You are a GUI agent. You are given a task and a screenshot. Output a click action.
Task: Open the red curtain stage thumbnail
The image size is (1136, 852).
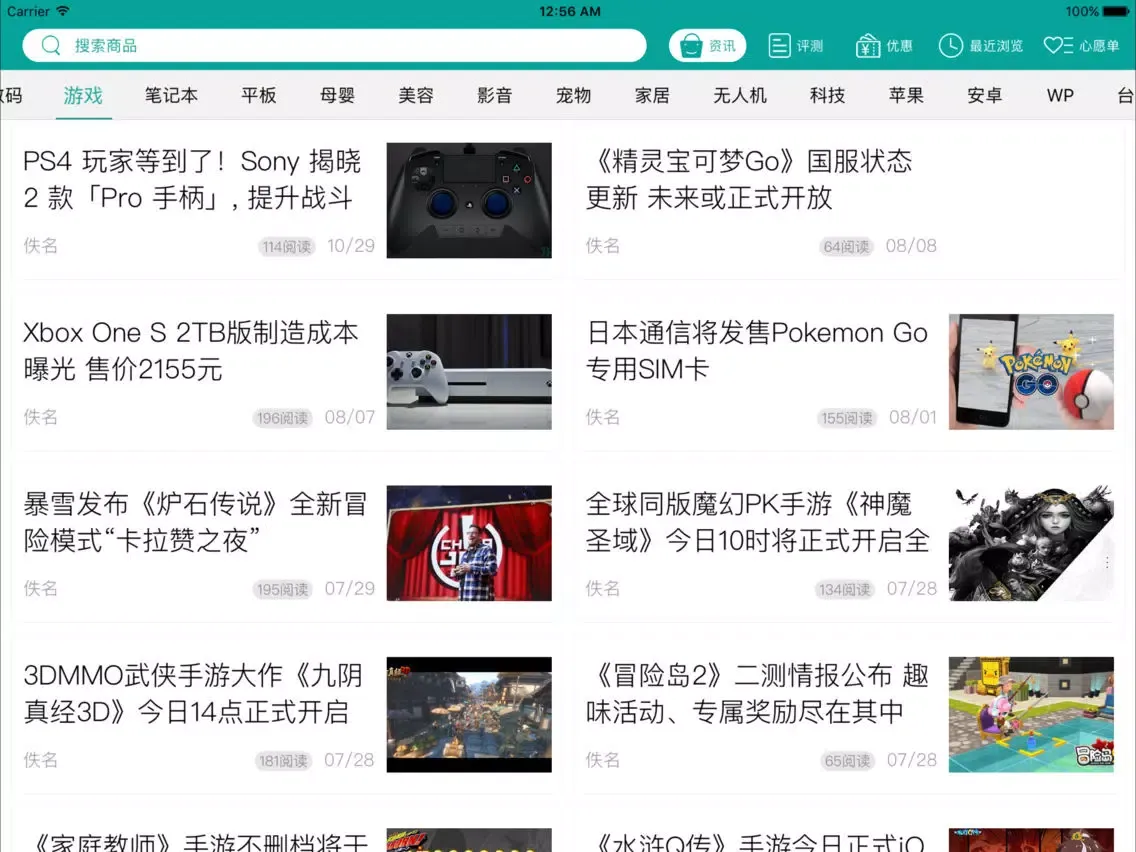click(x=469, y=543)
